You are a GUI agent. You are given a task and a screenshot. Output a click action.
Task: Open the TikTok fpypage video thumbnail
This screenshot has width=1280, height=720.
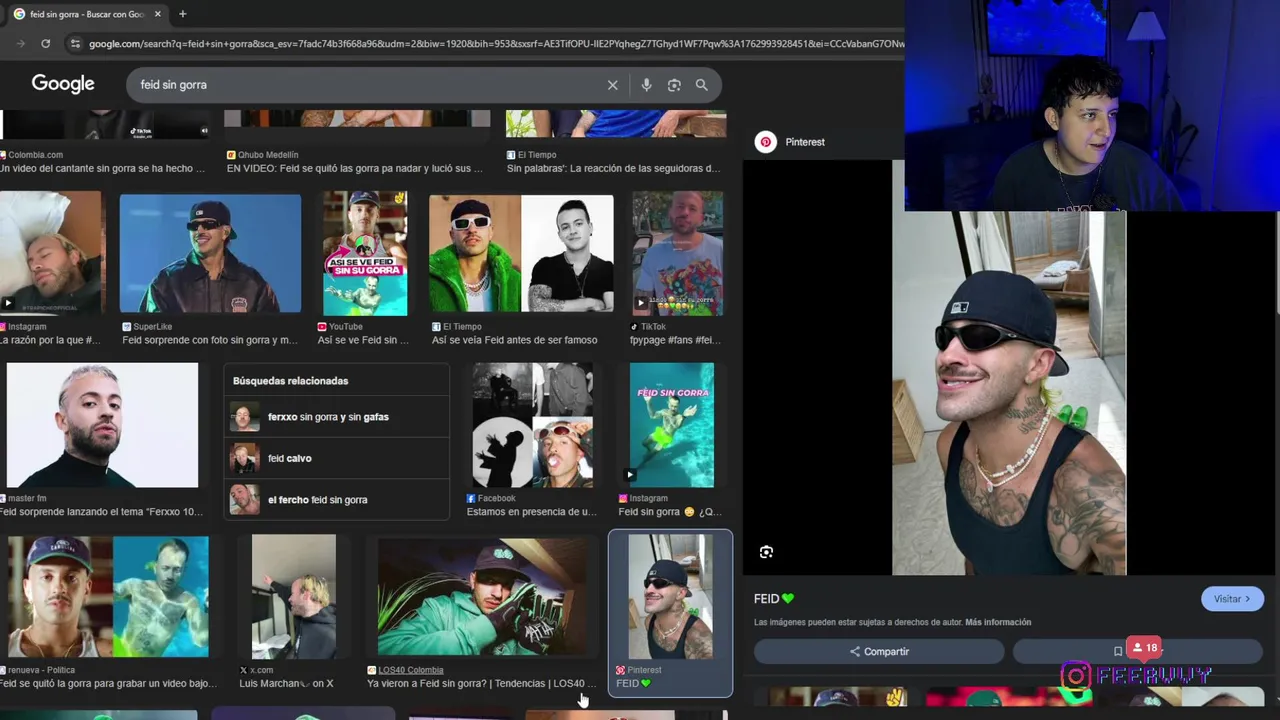678,255
